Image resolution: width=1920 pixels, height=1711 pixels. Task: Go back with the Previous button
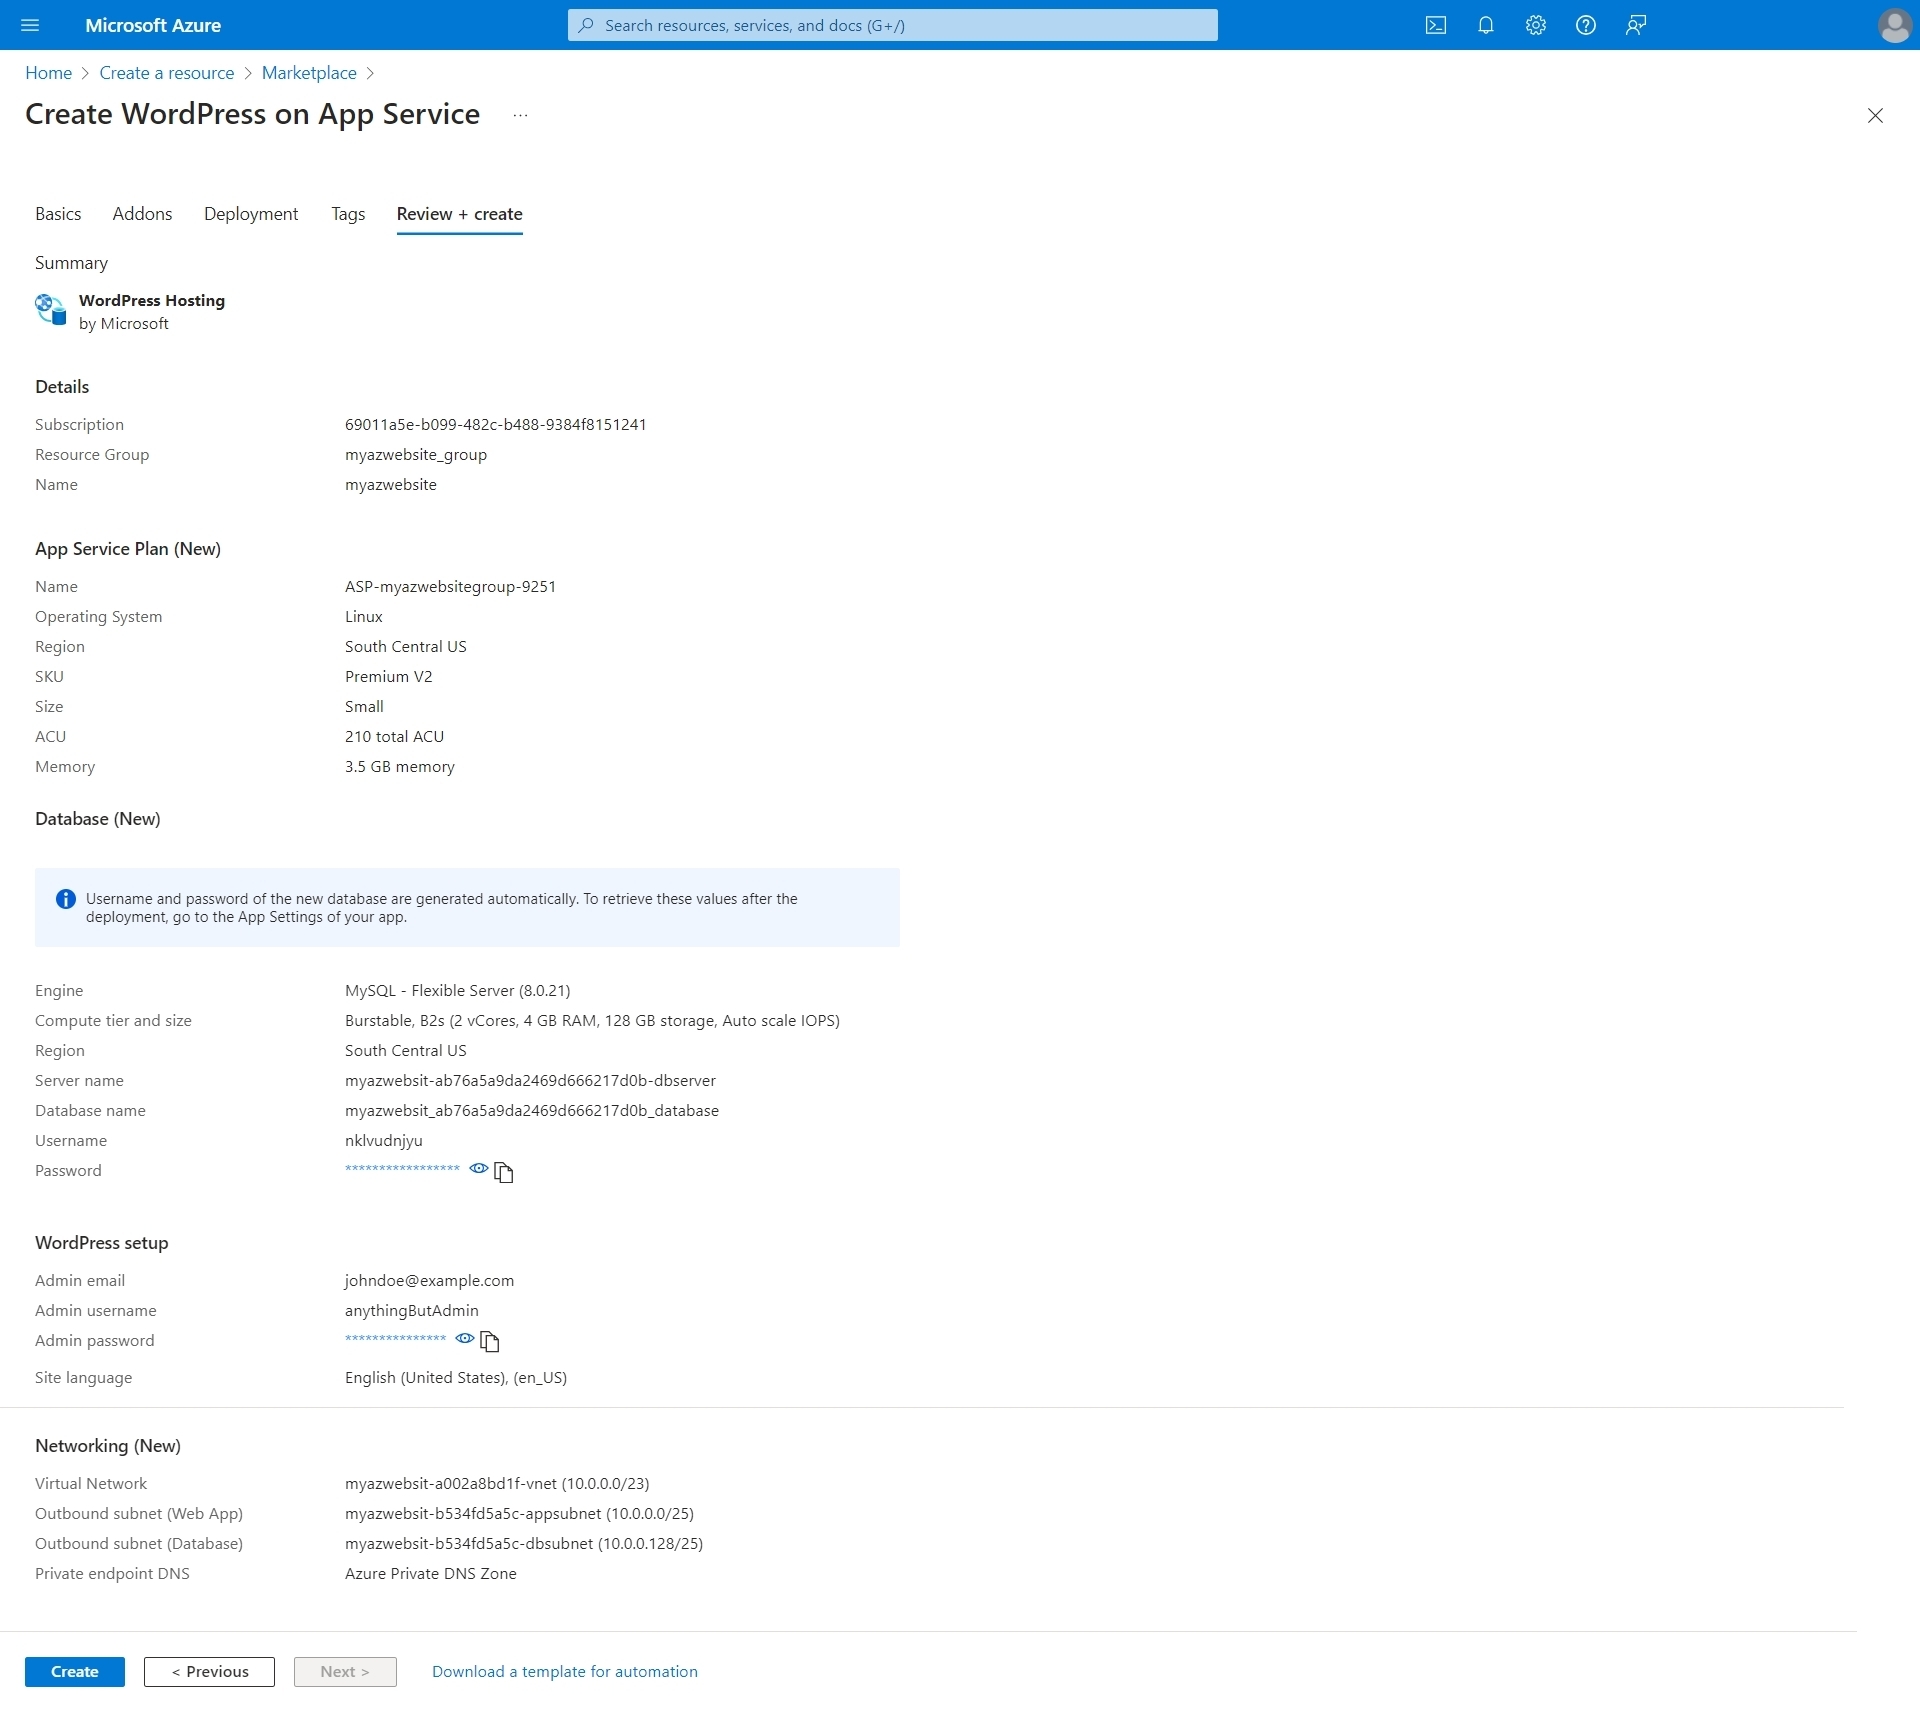(209, 1671)
